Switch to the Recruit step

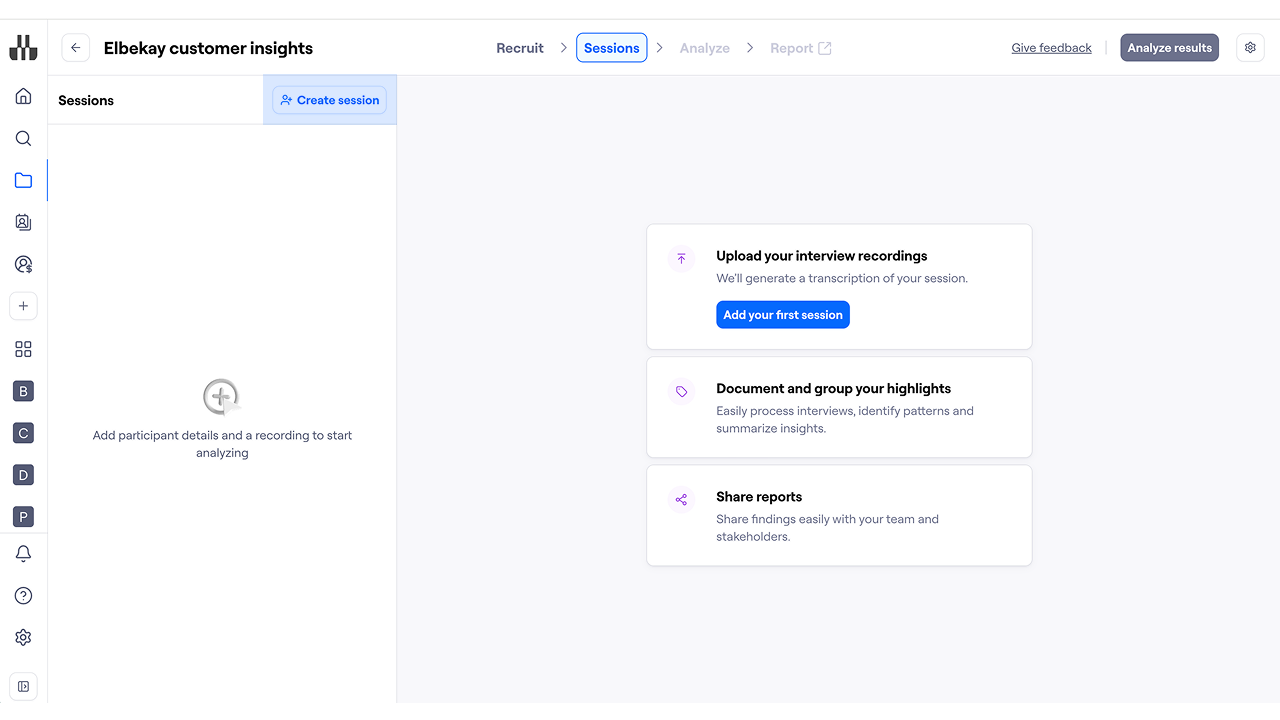pyautogui.click(x=520, y=48)
